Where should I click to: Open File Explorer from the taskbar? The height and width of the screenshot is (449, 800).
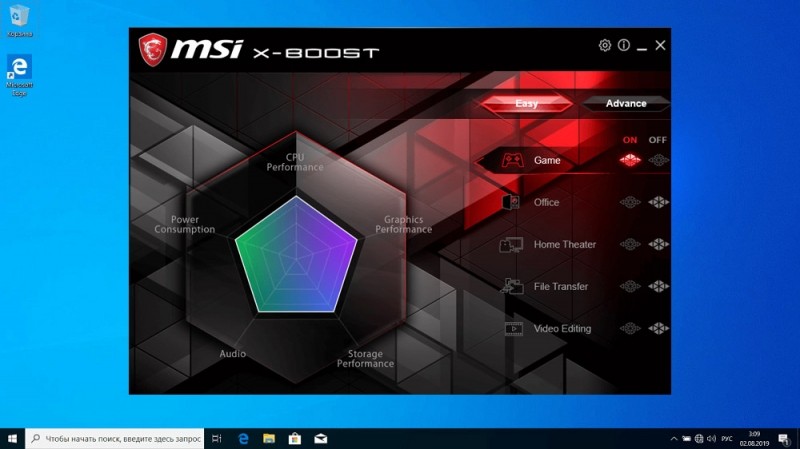click(269, 439)
